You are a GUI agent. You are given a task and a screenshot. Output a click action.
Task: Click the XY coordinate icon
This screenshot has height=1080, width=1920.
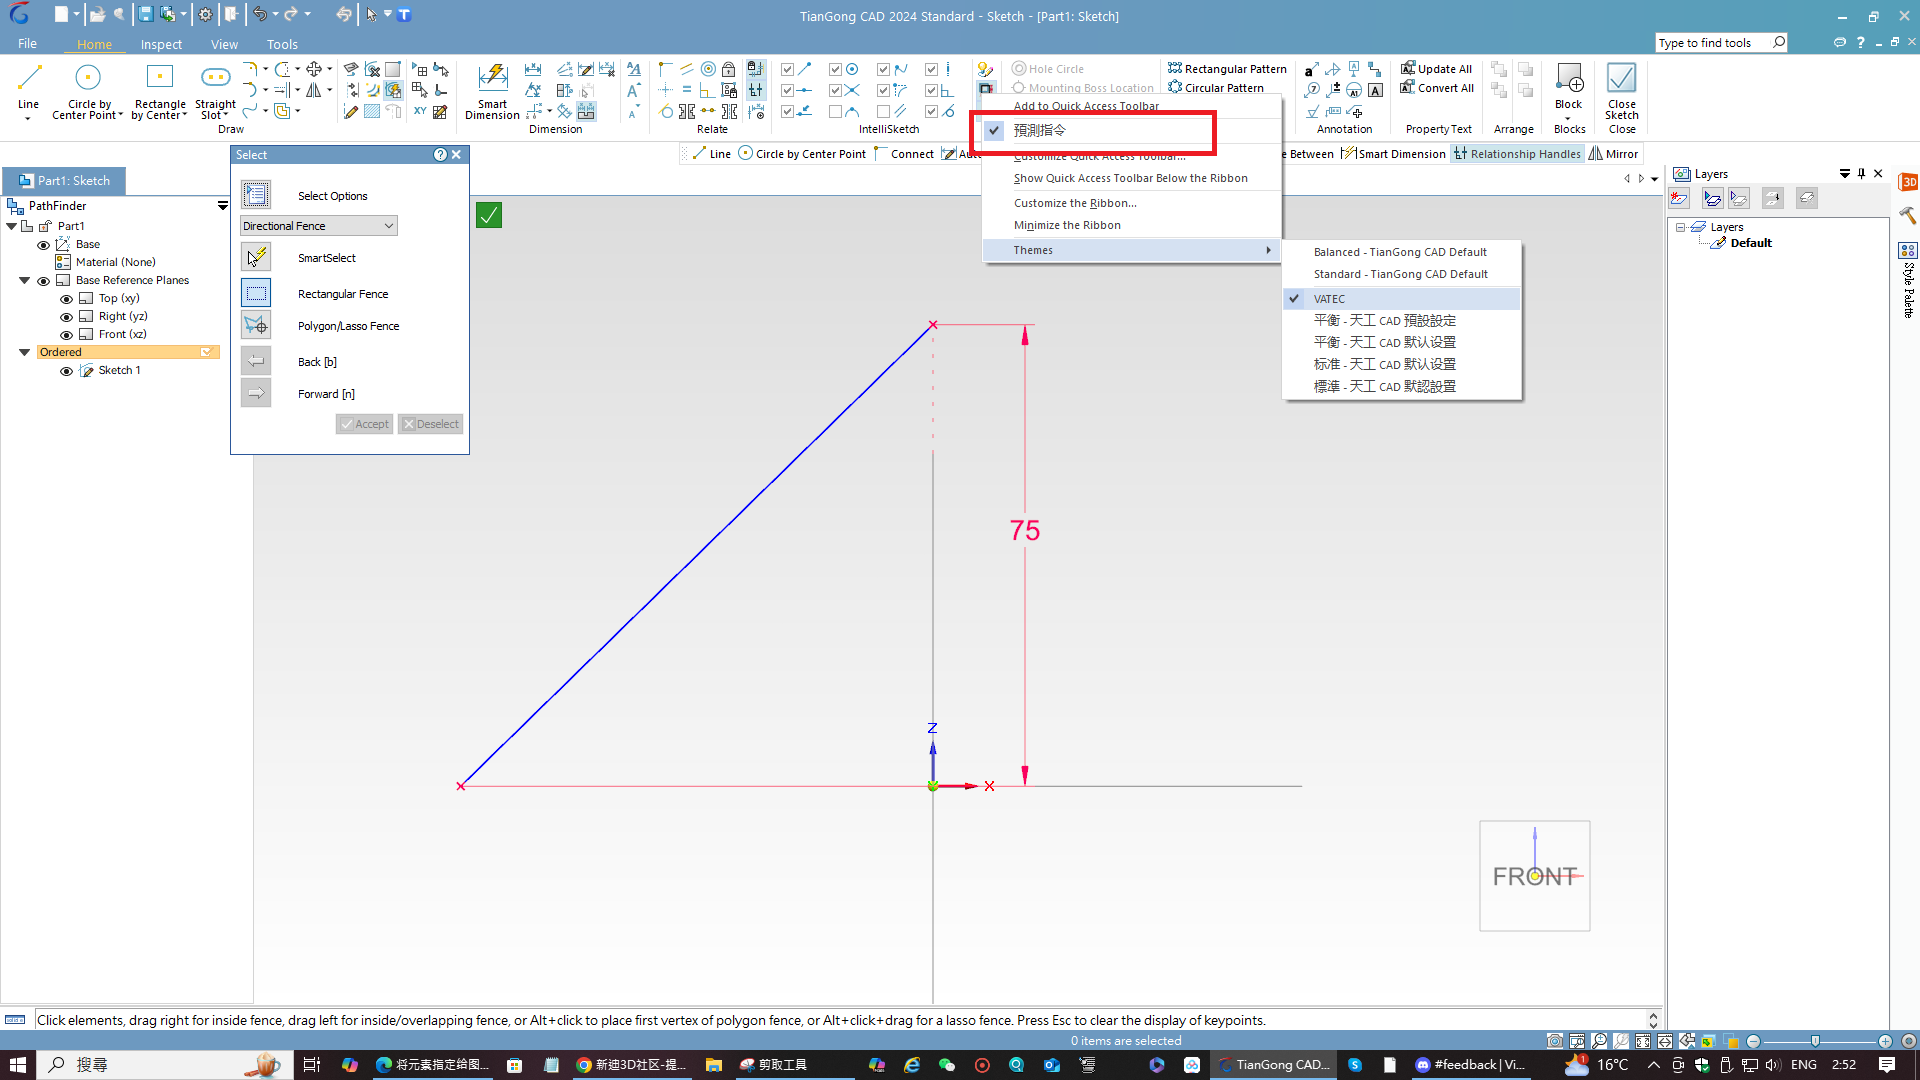coord(420,111)
